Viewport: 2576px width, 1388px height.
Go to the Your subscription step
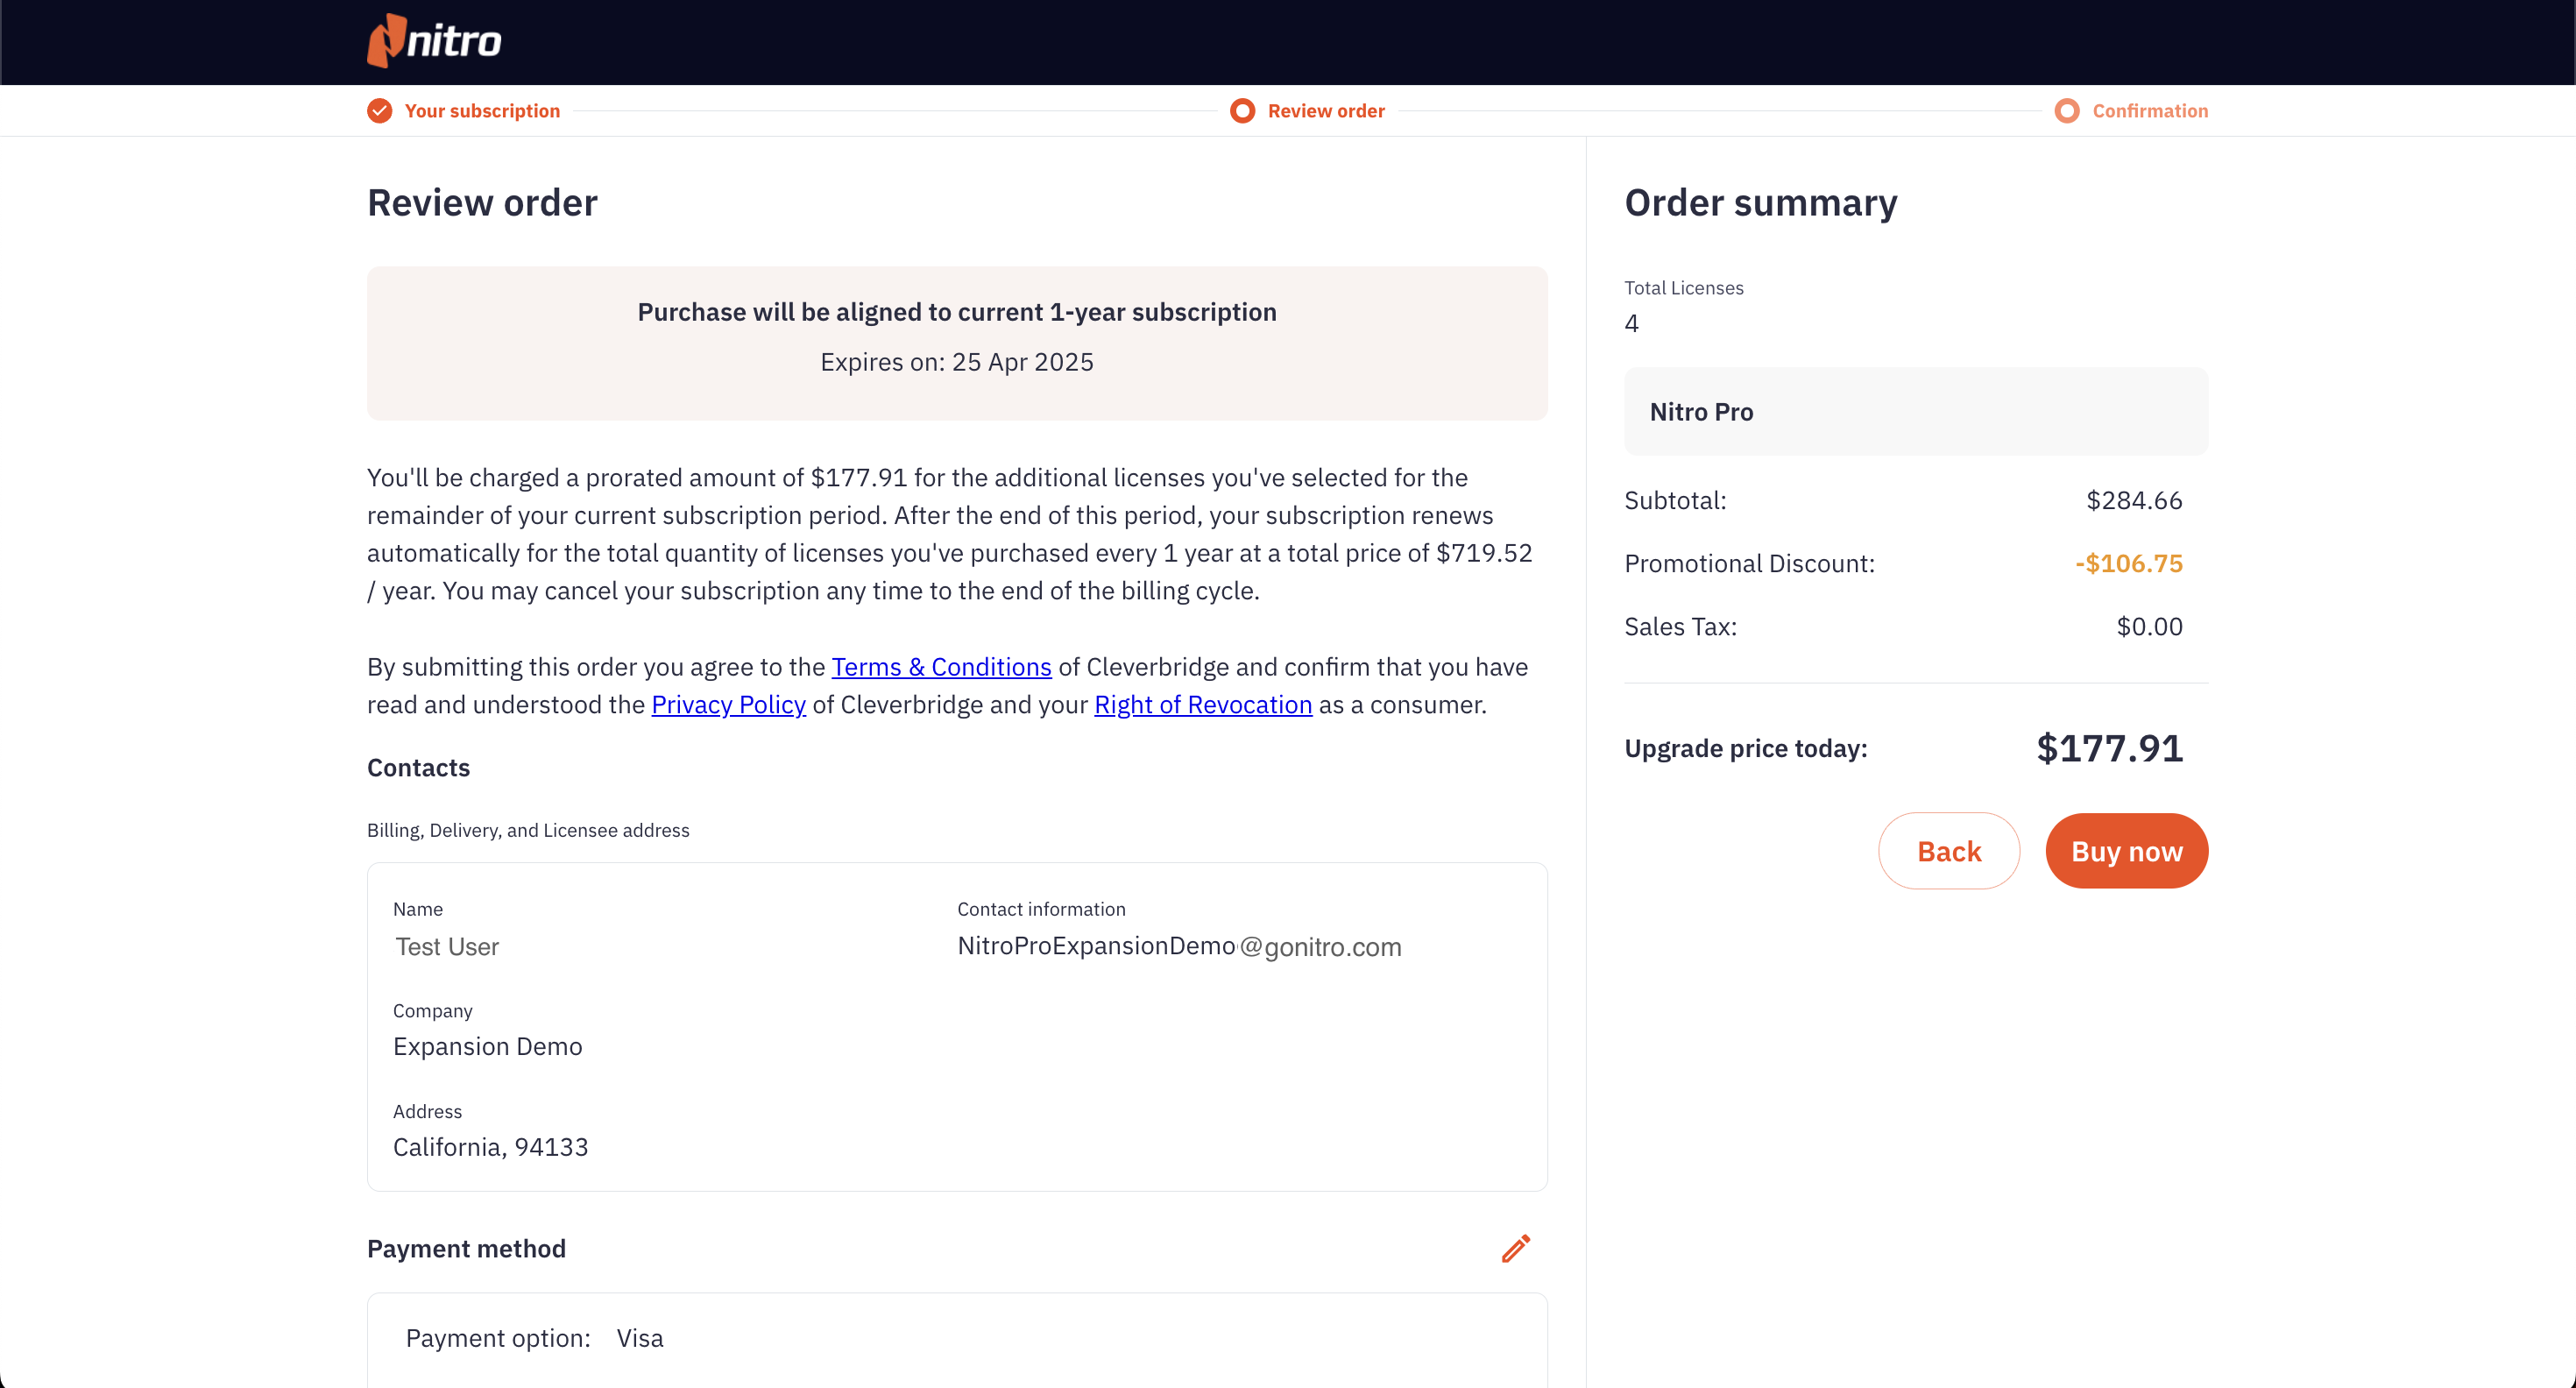click(482, 111)
